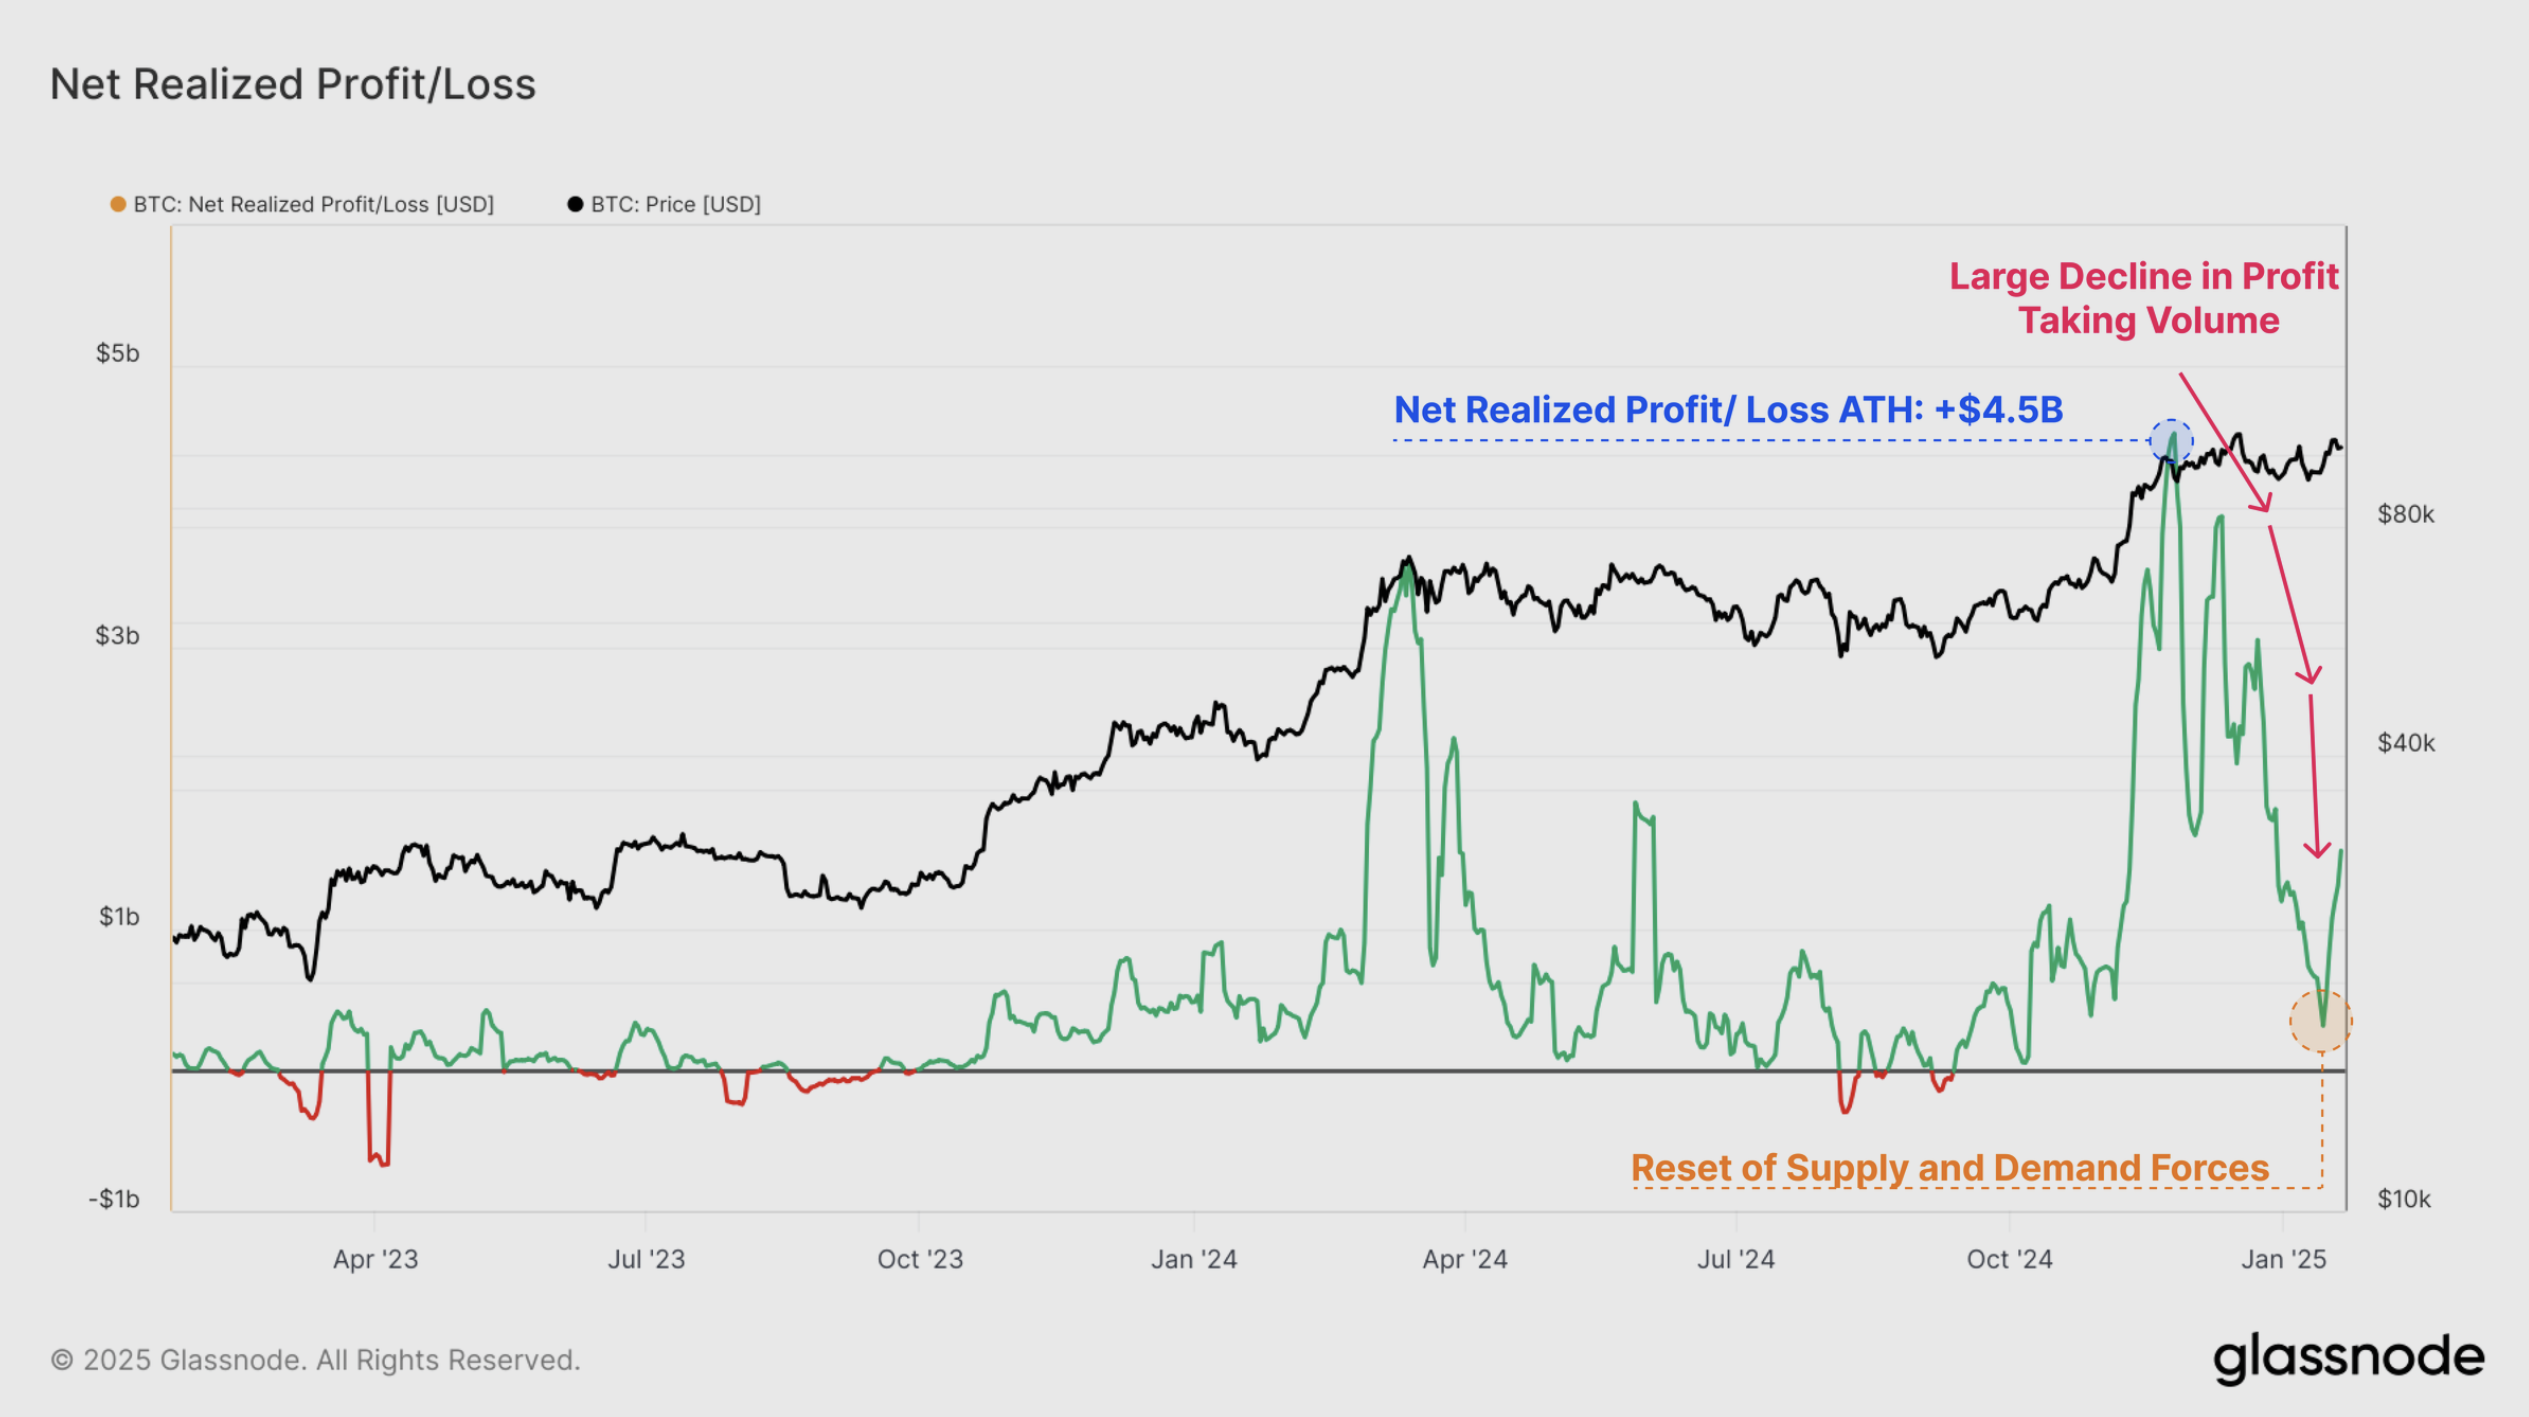
Task: Toggle the BTC: Net Realized Profit/Loss legend
Action: pyautogui.click(x=313, y=204)
